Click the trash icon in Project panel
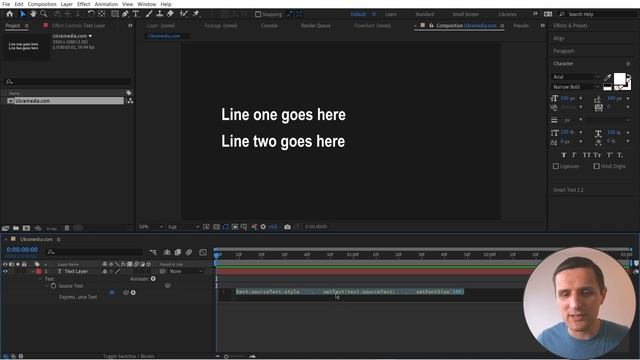The image size is (640, 360). pyautogui.click(x=67, y=228)
